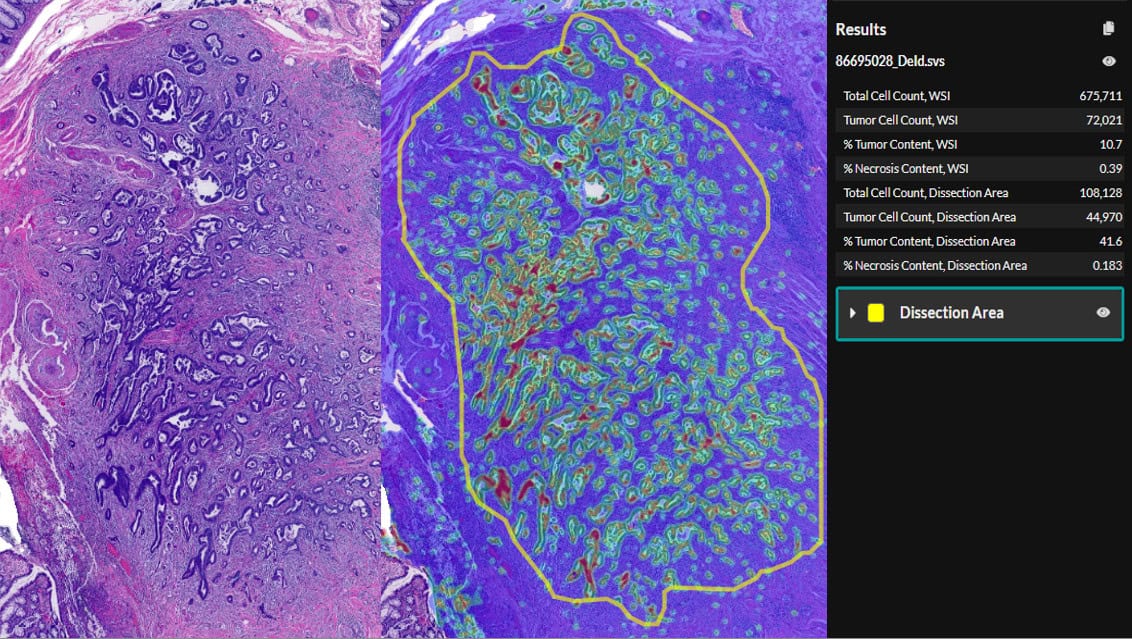The height and width of the screenshot is (639, 1132).
Task: Click the value 41.6
Action: [1110, 241]
